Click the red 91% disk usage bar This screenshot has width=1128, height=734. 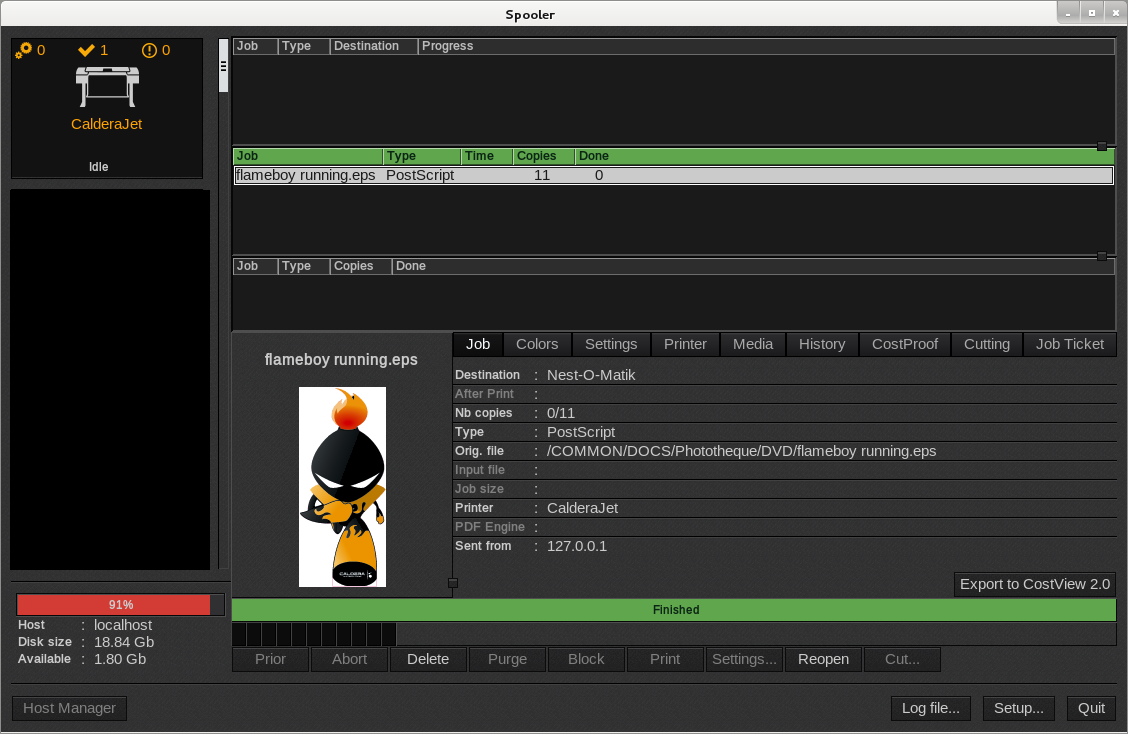[114, 605]
